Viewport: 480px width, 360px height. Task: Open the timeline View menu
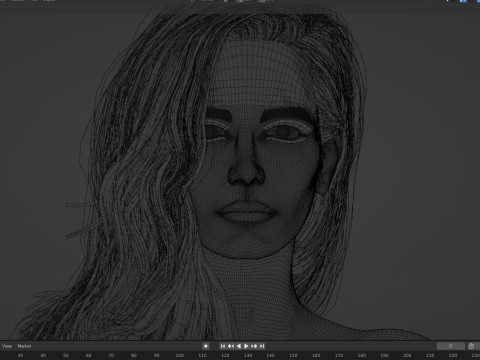coord(7,346)
